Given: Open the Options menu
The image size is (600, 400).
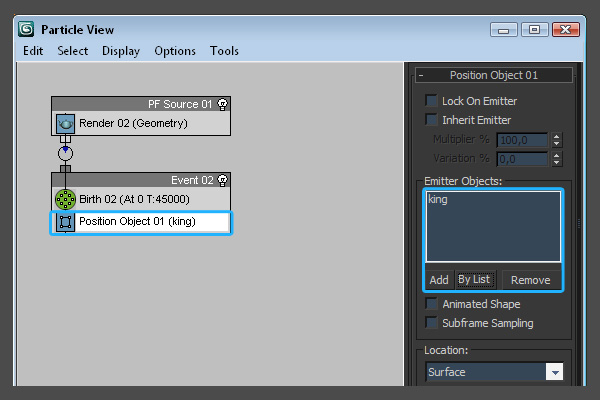Looking at the screenshot, I should 175,51.
